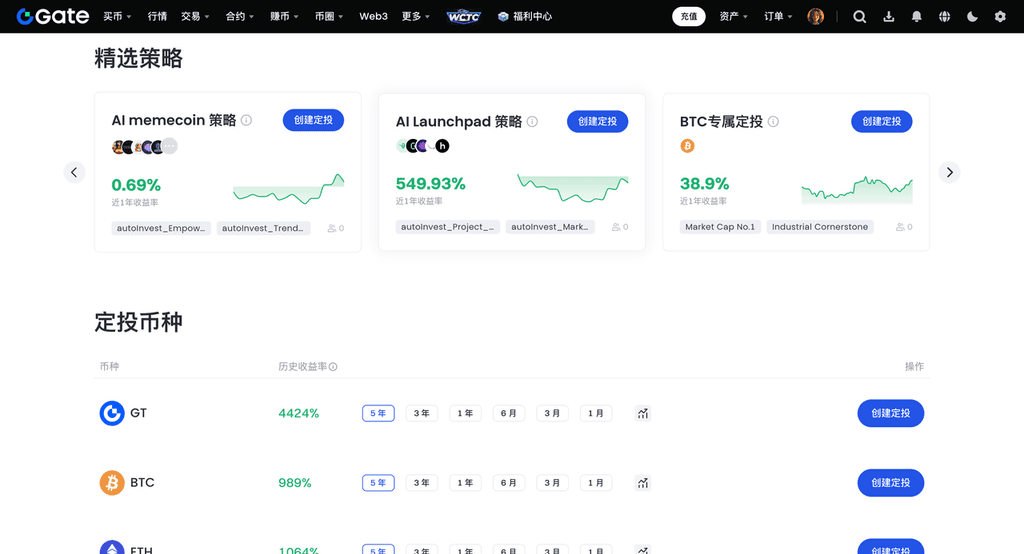Click info icon beside AI memecoin 策略
Screen dimensions: 1024x554
pos(246,121)
